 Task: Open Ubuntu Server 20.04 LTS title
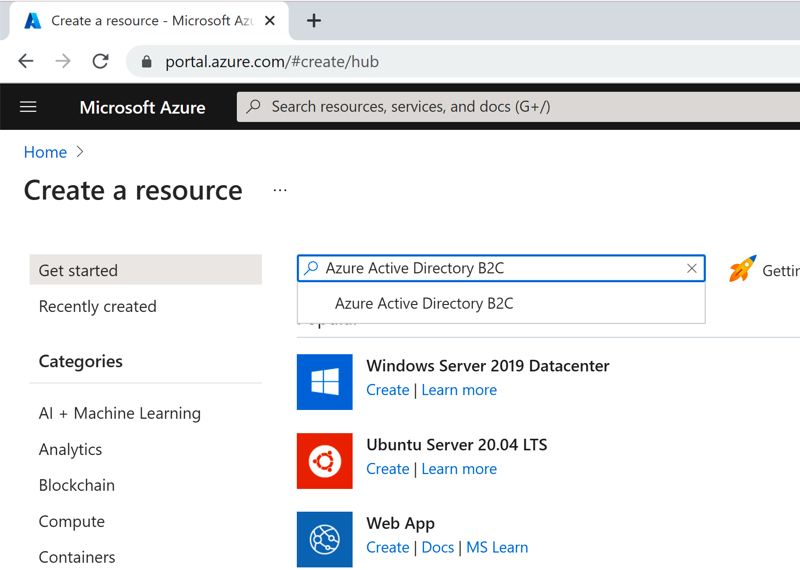point(457,444)
